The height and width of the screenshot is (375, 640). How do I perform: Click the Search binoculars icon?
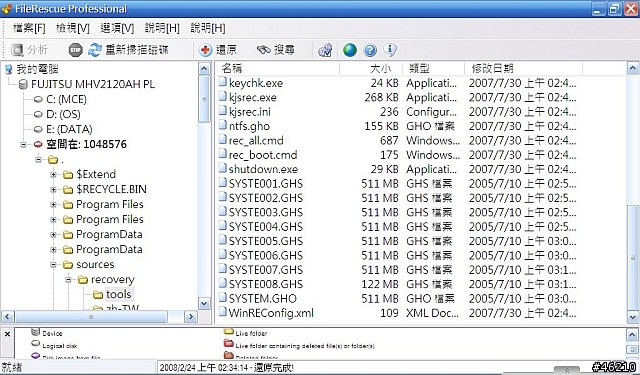coord(264,50)
